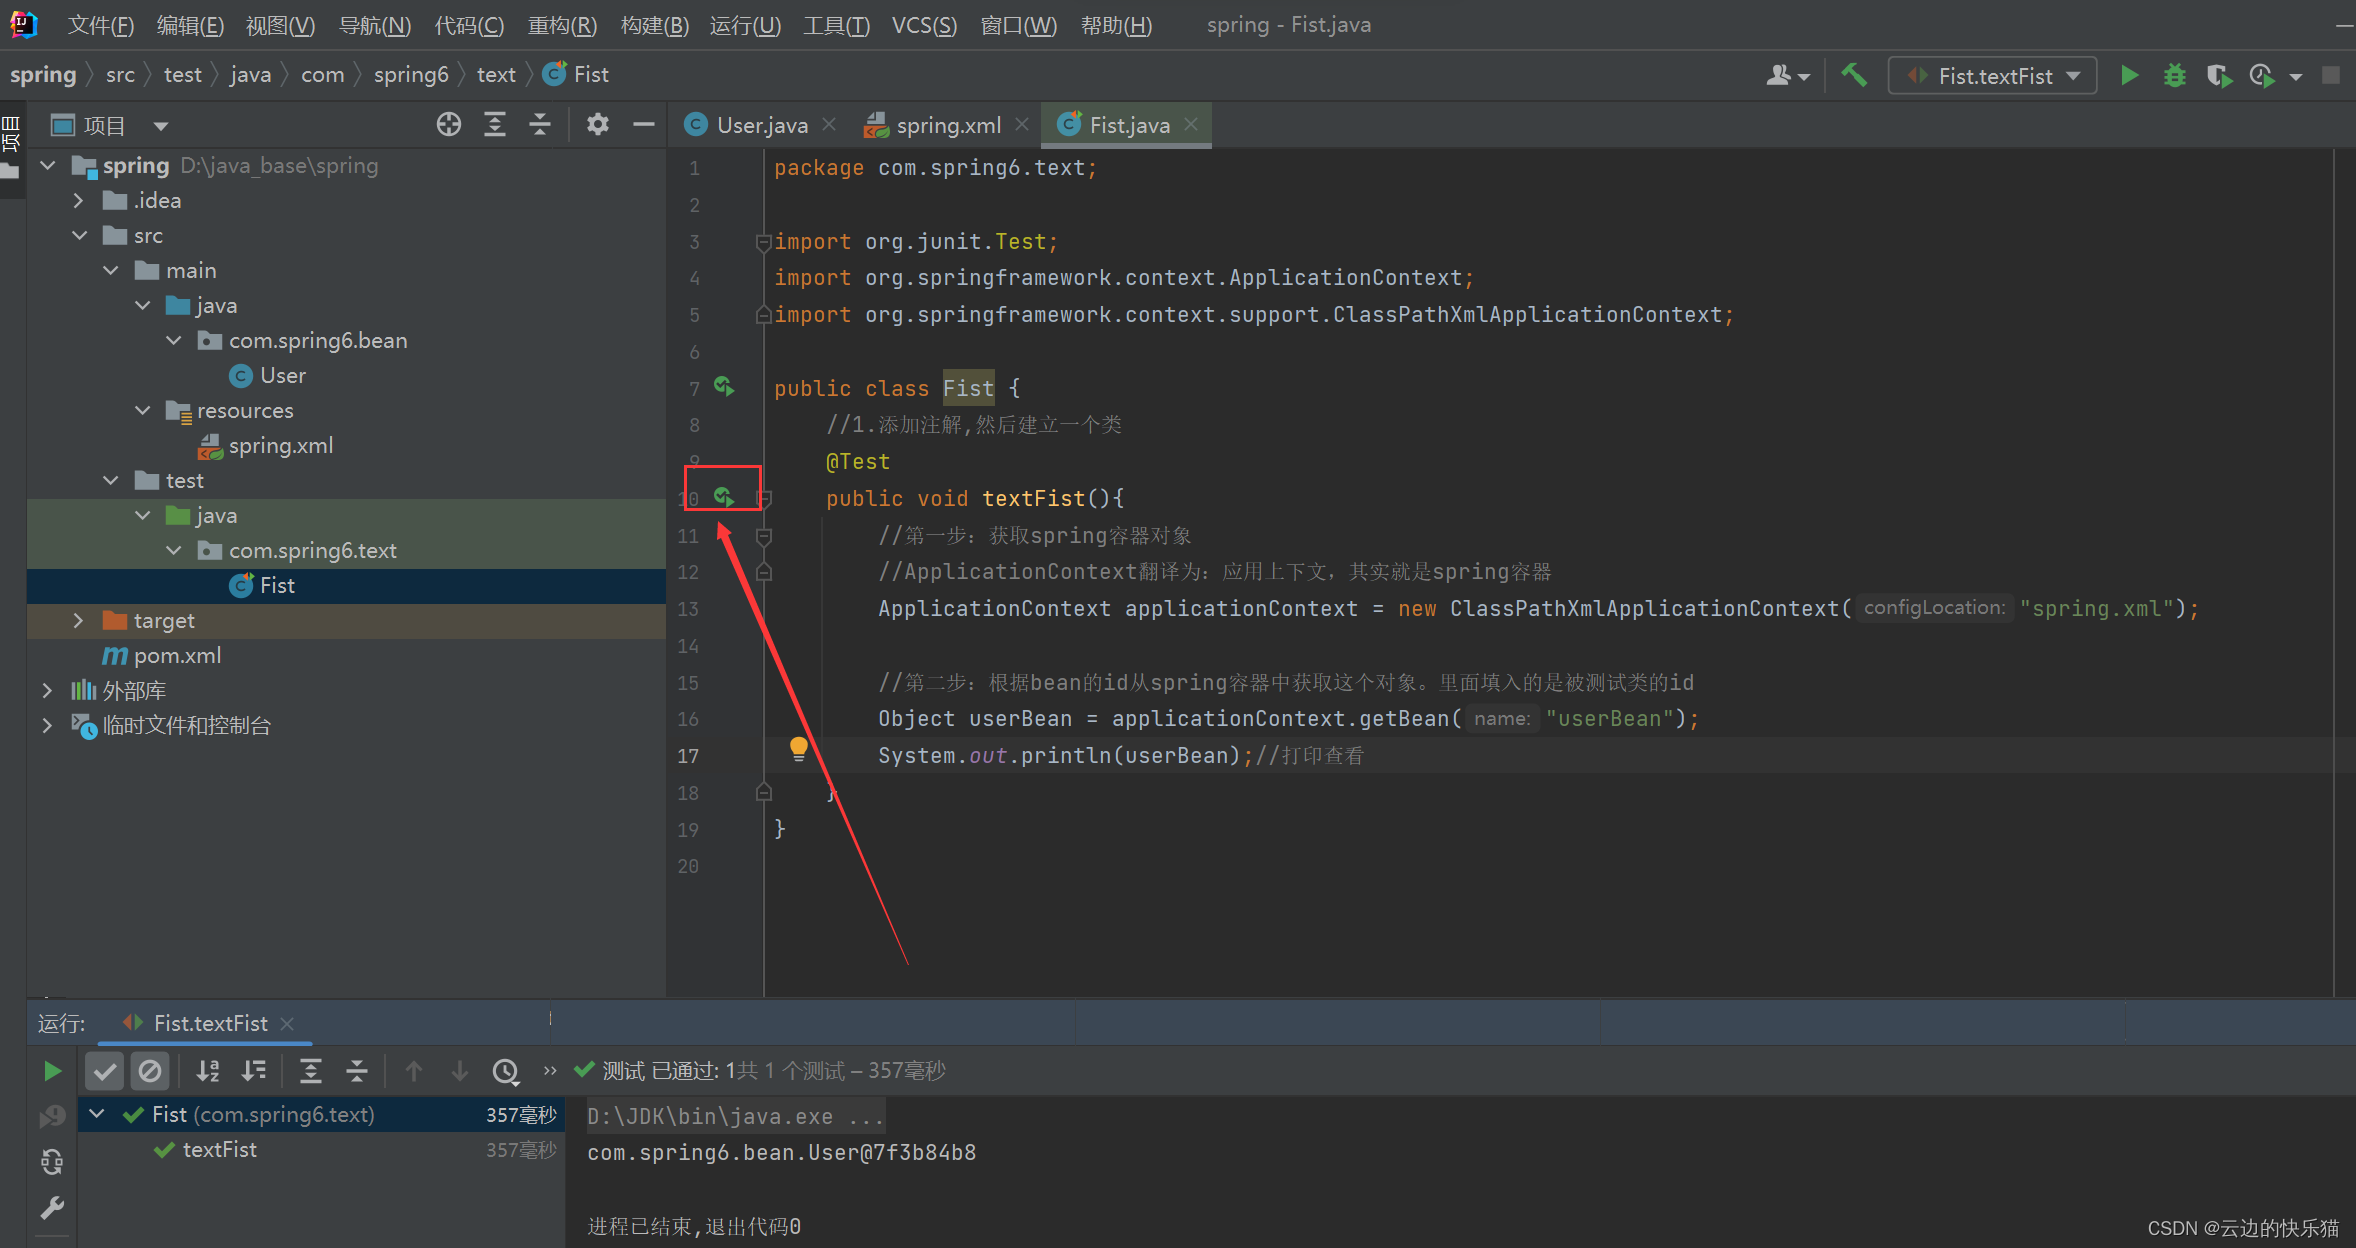2356x1248 pixels.
Task: Expand all test results icon
Action: pyautogui.click(x=311, y=1072)
